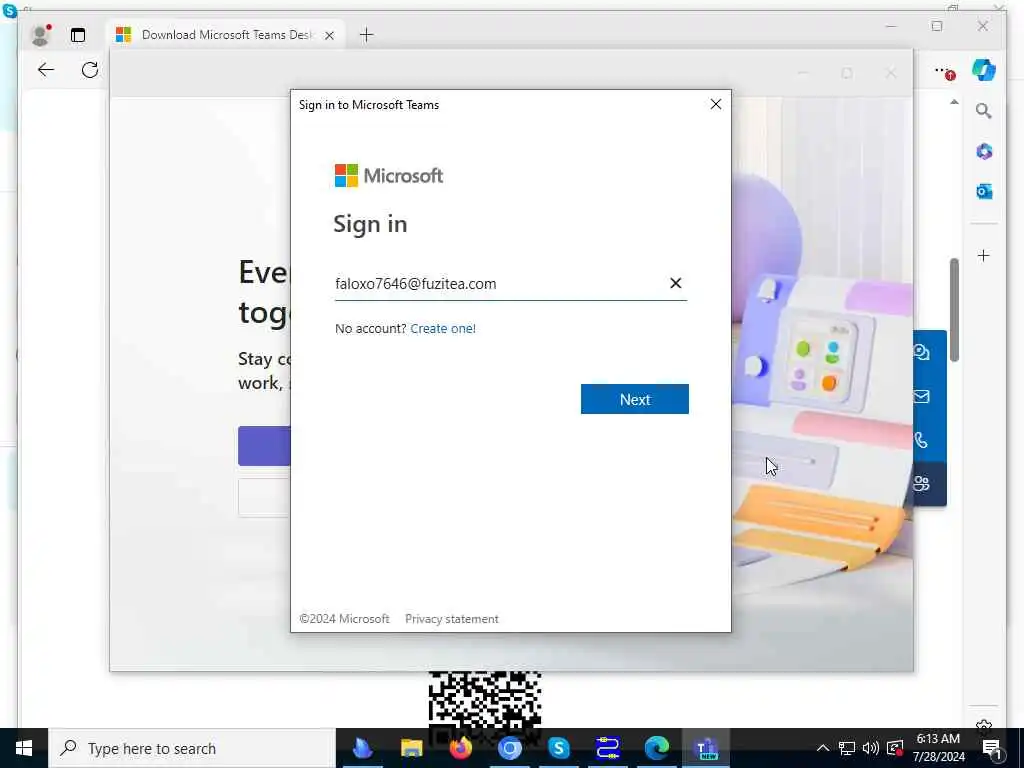Open the network tray icon
This screenshot has height=768, width=1024.
coord(847,748)
